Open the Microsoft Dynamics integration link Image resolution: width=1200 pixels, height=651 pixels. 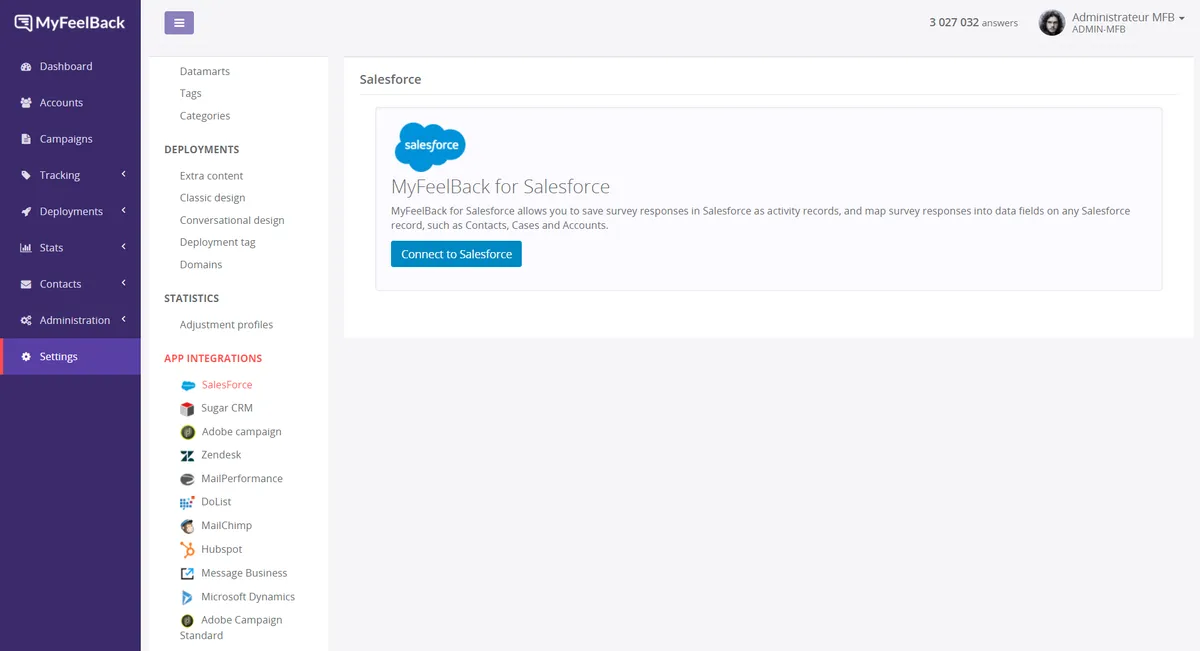[248, 597]
